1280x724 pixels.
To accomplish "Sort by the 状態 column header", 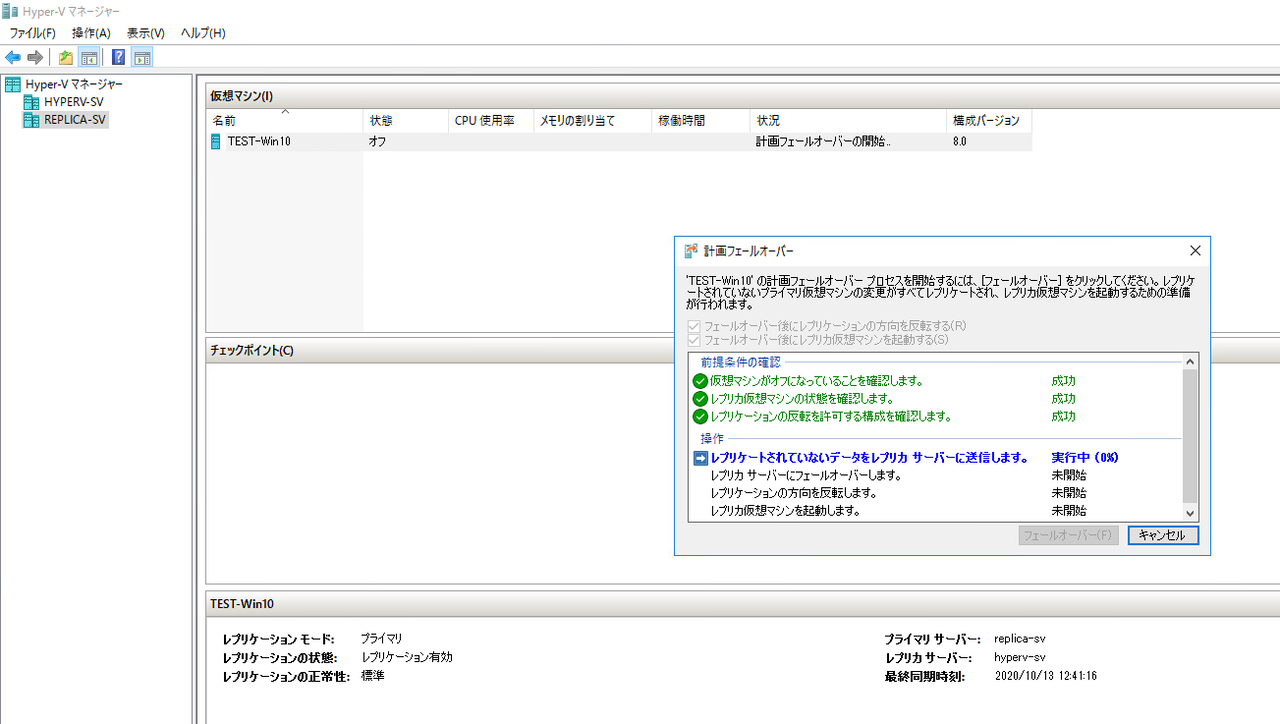I will [406, 121].
